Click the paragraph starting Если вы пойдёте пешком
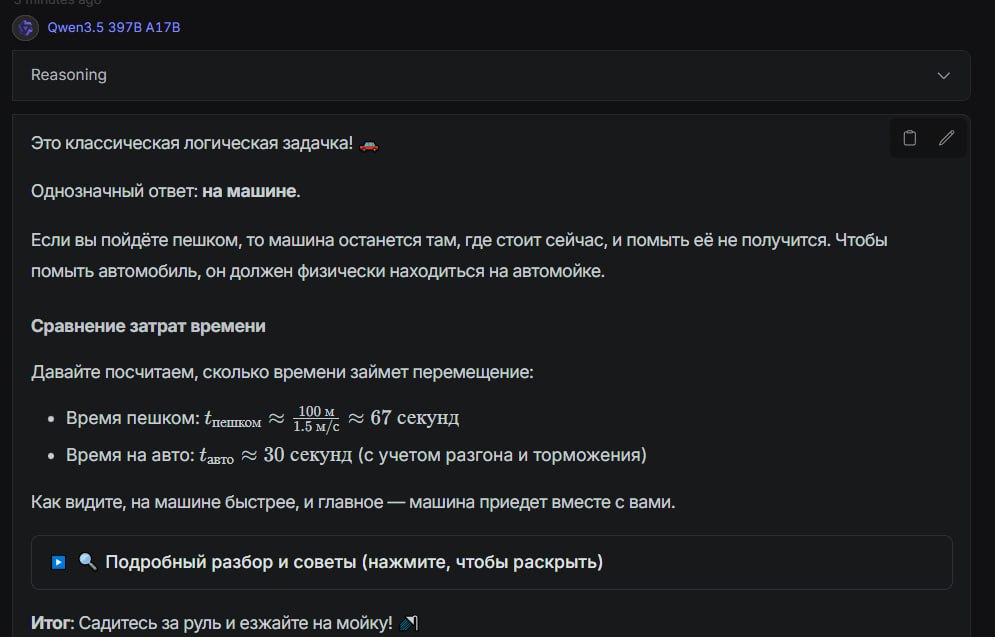 pos(460,256)
